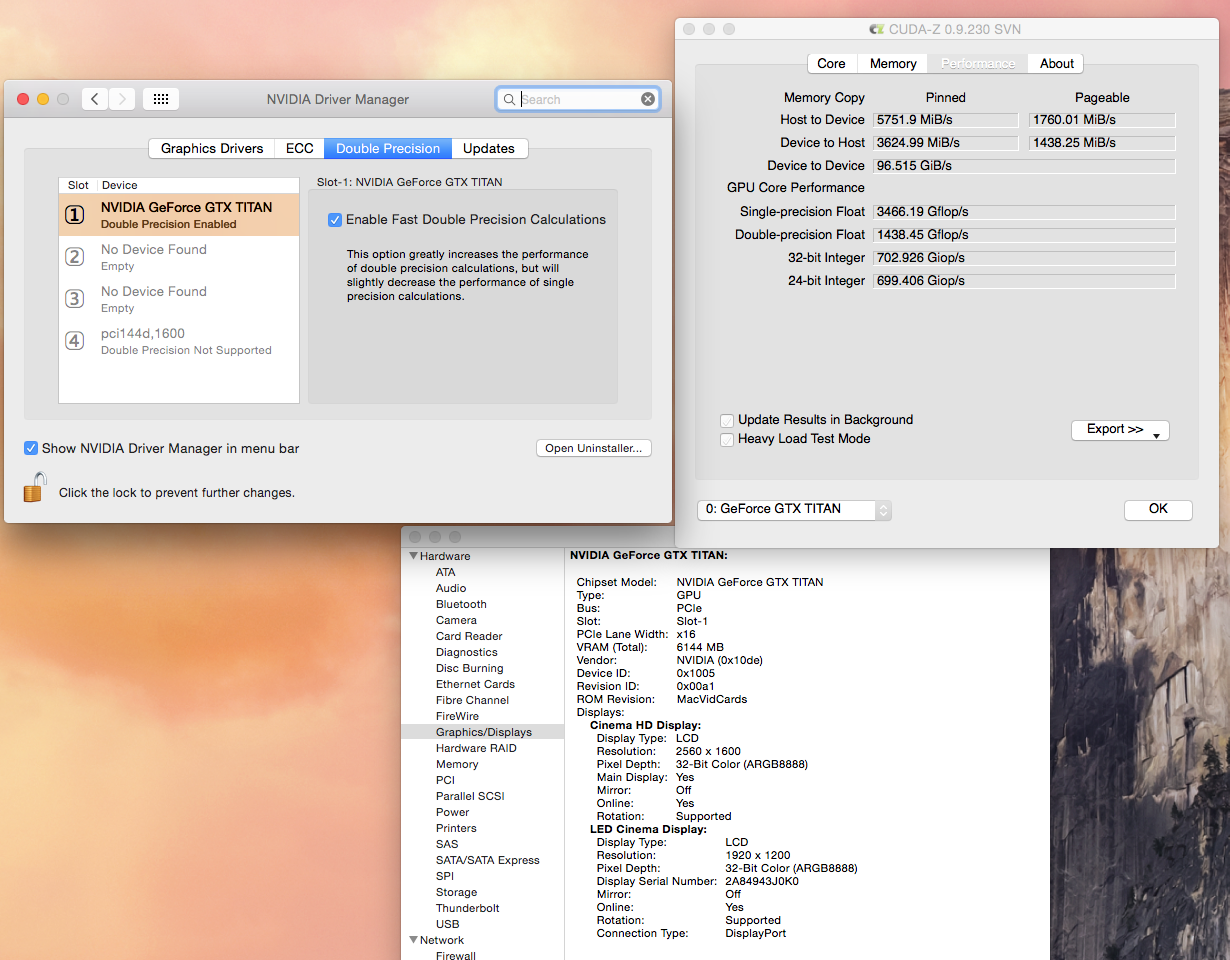The image size is (1230, 960).
Task: Select USB in the Hardware list
Action: pyautogui.click(x=447, y=924)
